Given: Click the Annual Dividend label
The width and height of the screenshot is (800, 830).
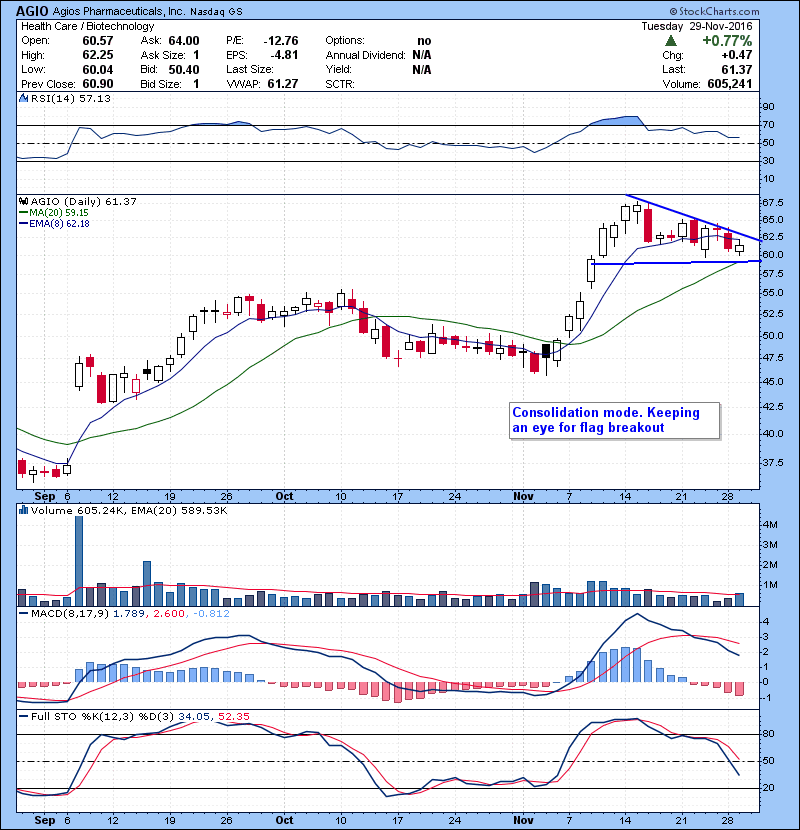Looking at the screenshot, I should tap(365, 55).
